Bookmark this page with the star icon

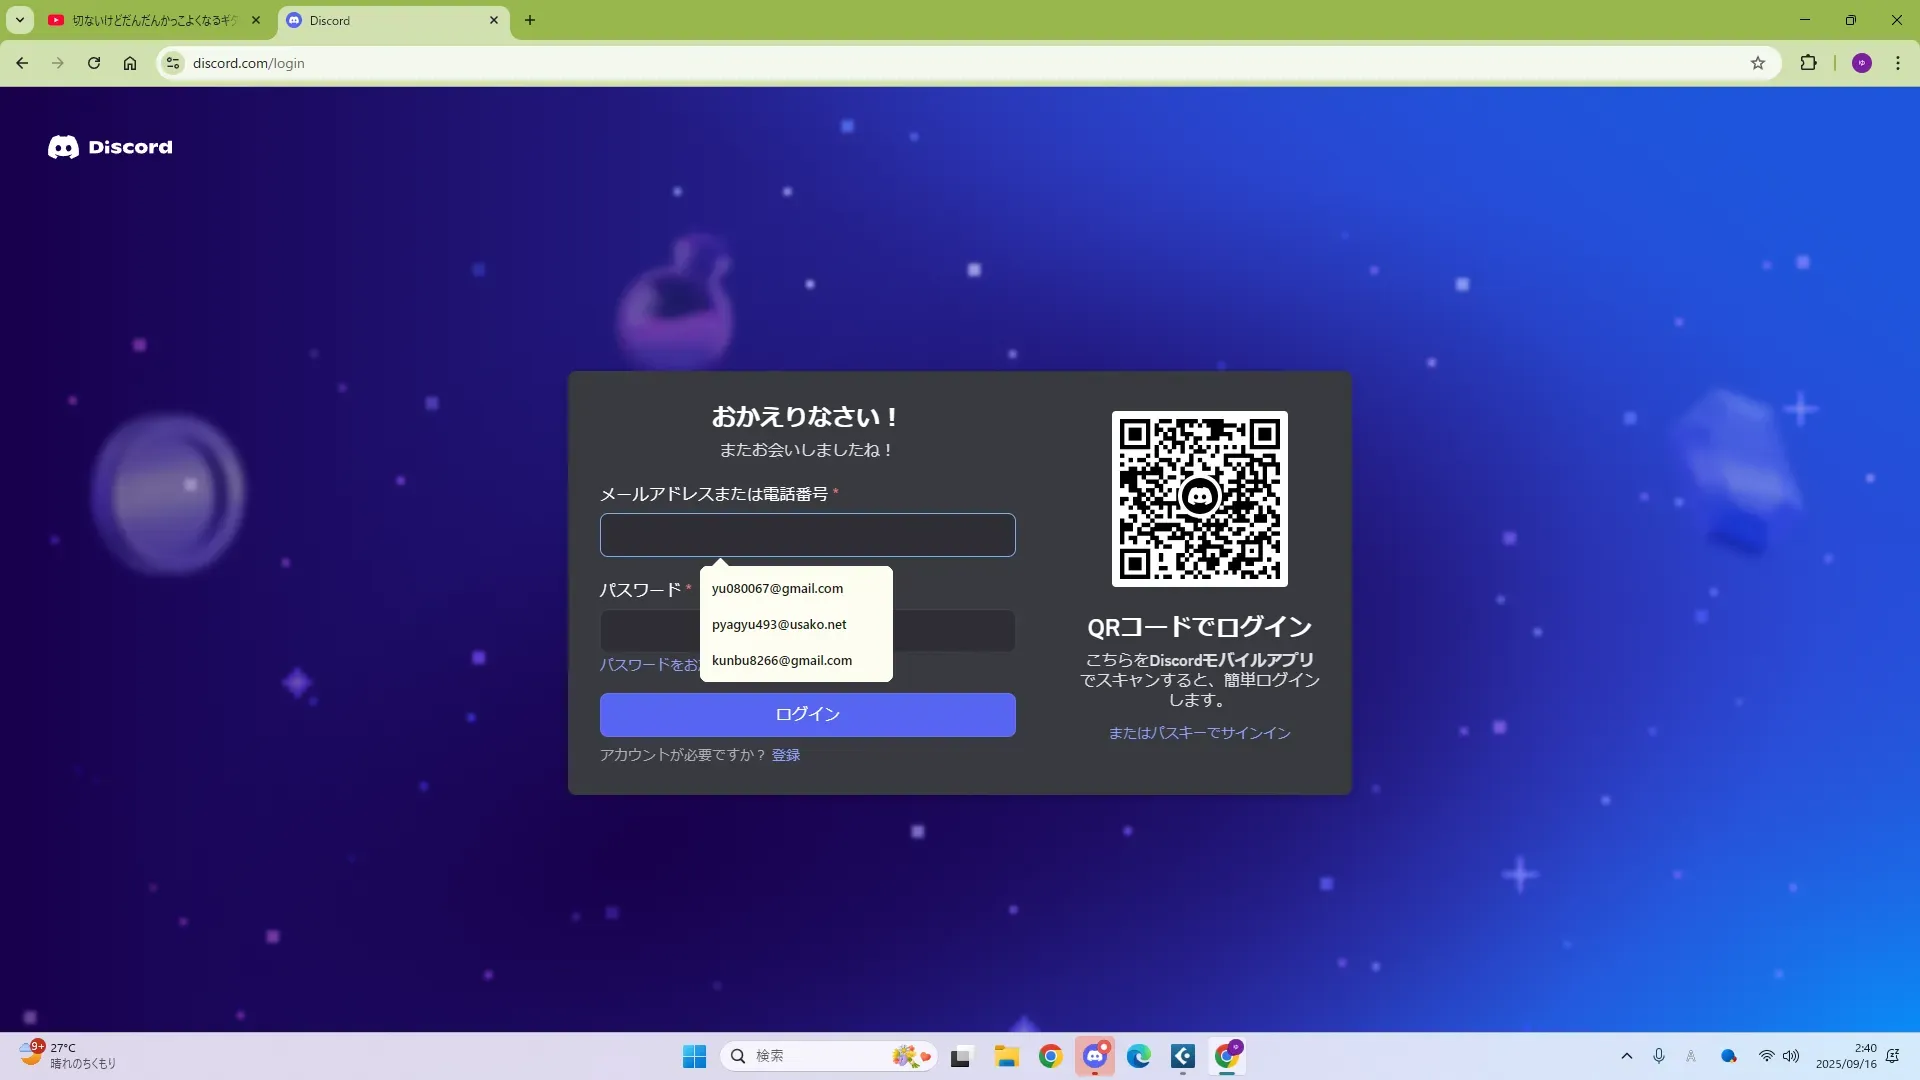click(x=1758, y=63)
